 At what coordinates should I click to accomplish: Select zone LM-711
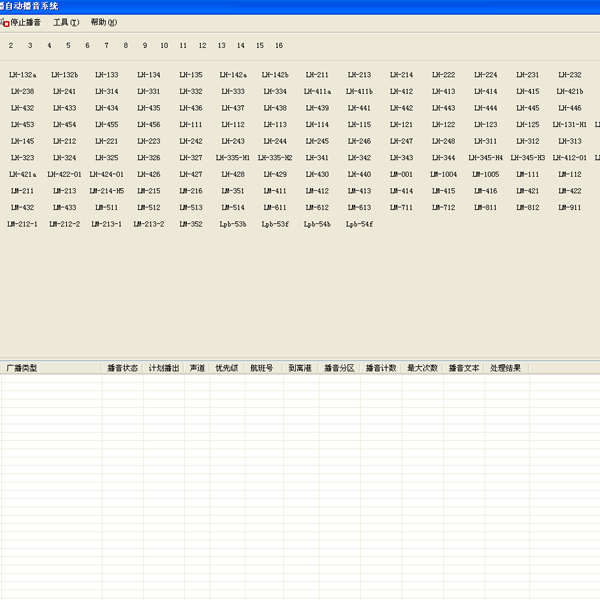click(401, 208)
